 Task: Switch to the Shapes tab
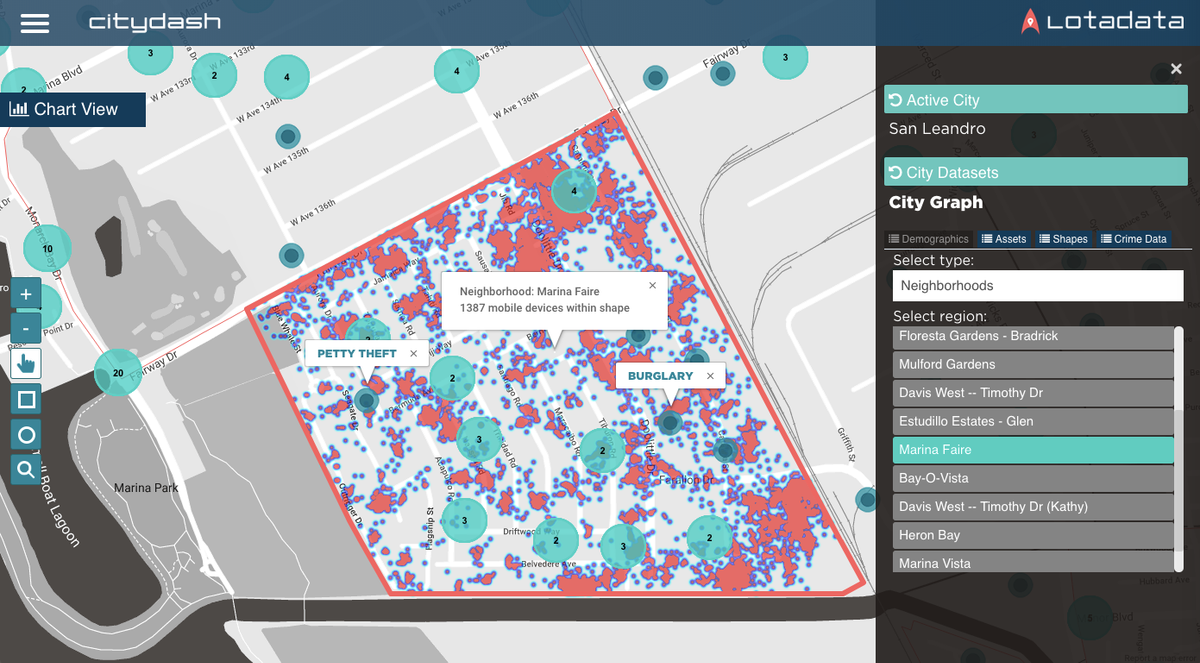(x=1063, y=238)
